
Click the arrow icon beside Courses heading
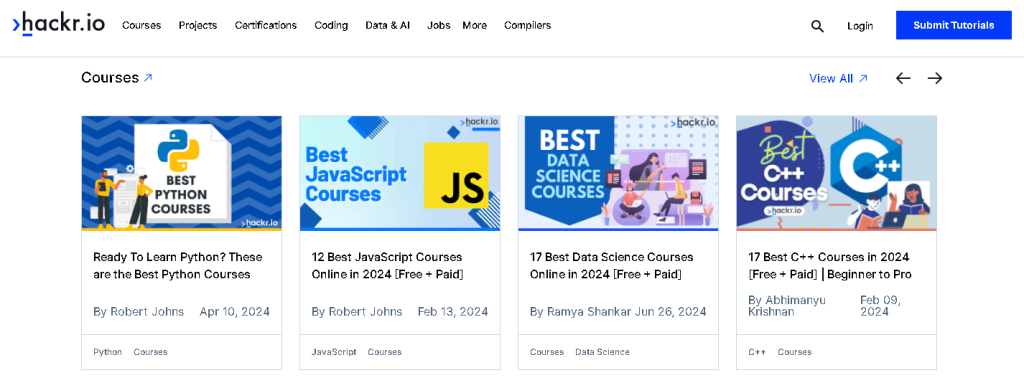coord(148,78)
